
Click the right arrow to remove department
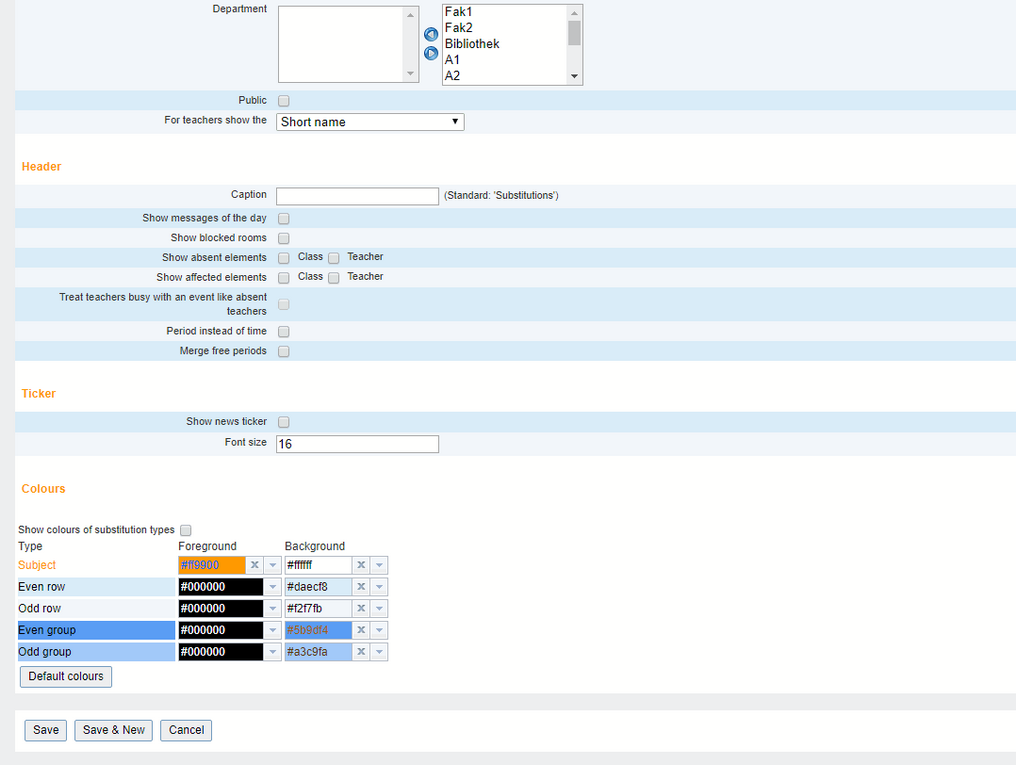(x=431, y=53)
